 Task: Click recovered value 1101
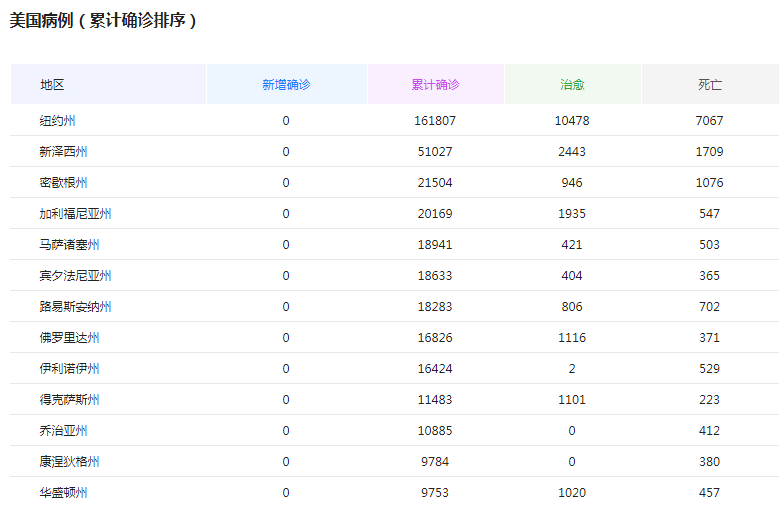point(572,400)
